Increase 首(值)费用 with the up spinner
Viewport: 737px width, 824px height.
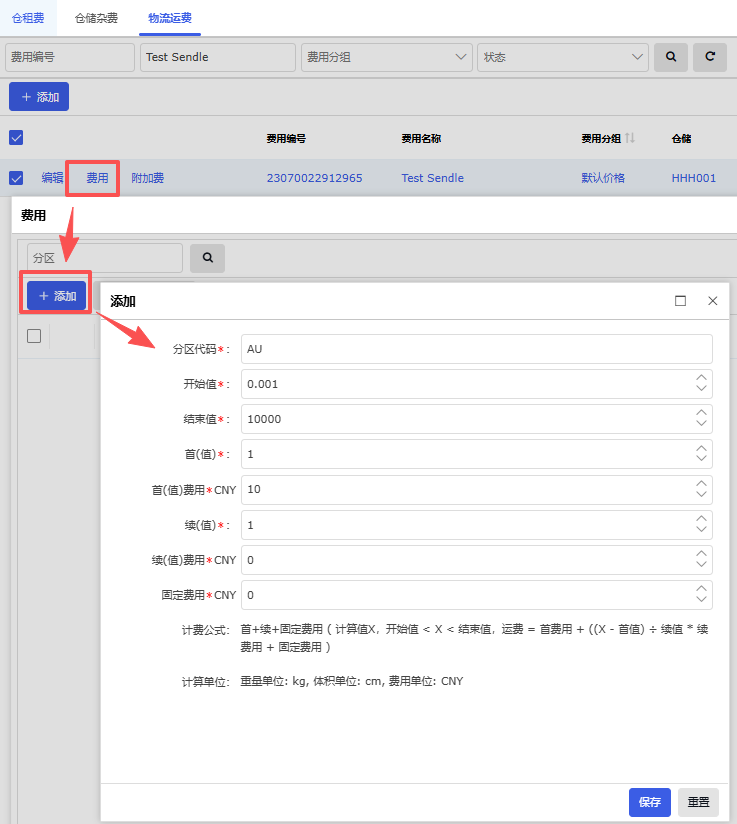(x=702, y=483)
